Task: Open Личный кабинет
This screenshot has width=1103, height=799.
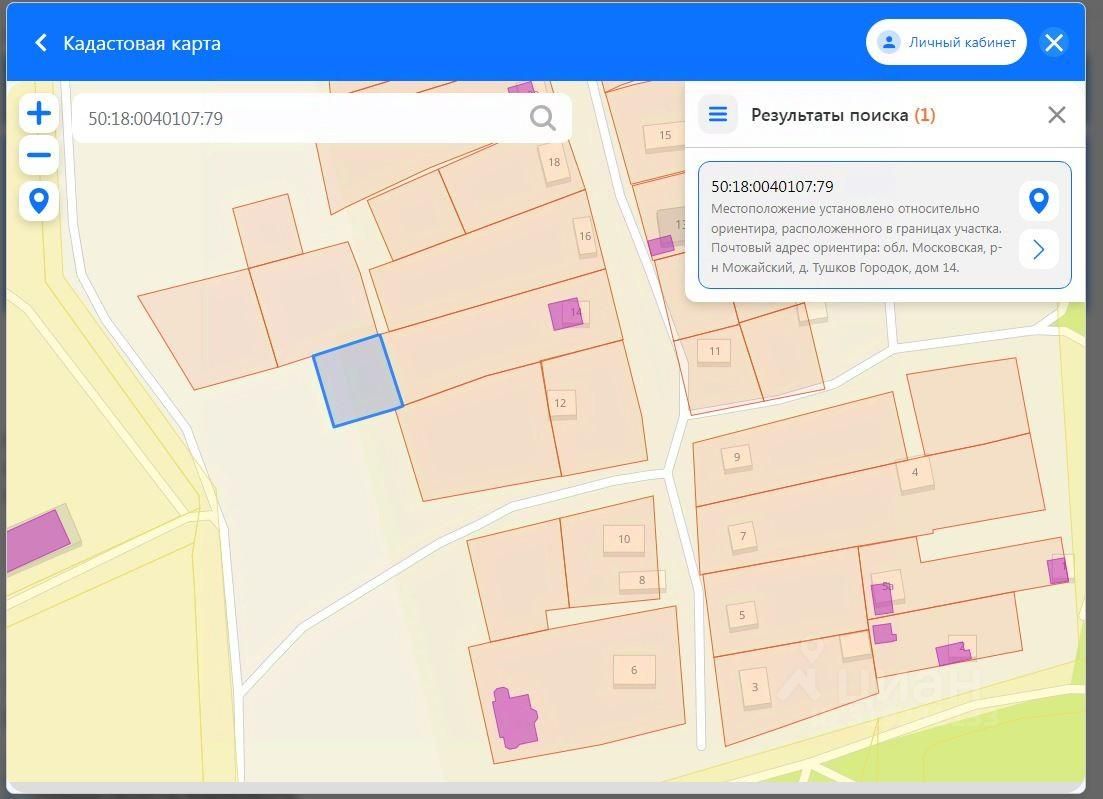Action: point(946,42)
